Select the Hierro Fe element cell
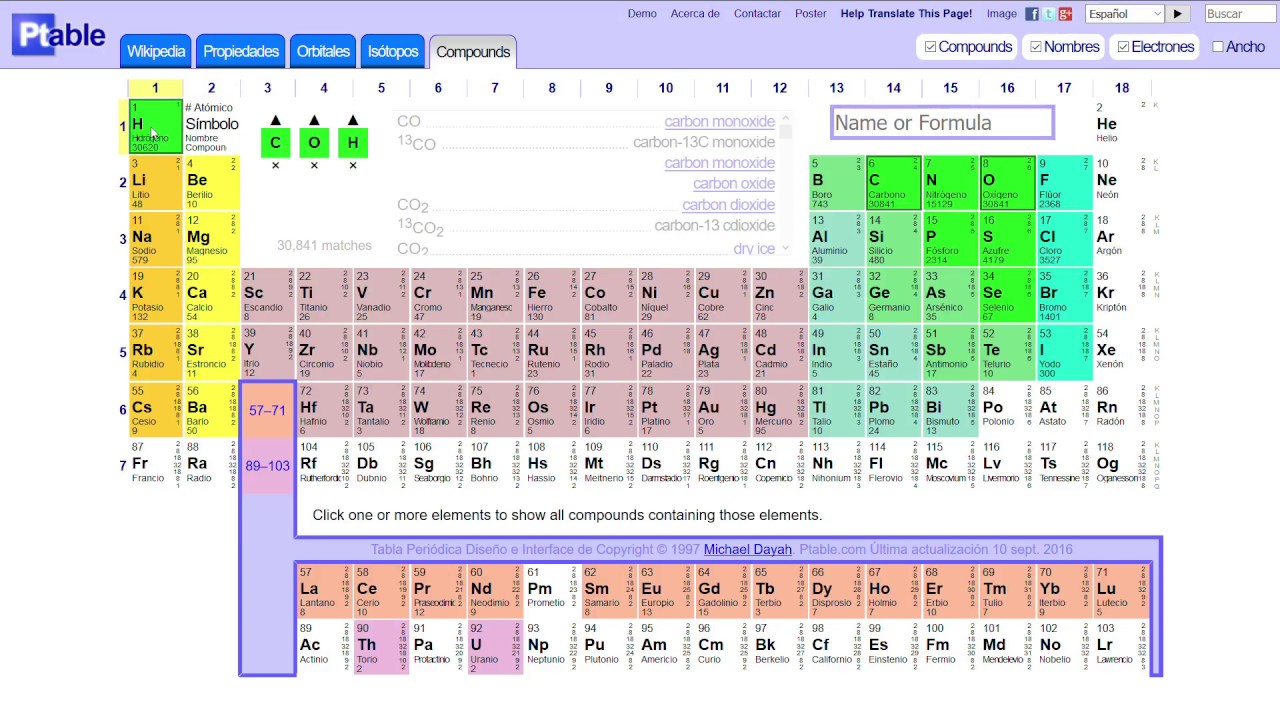Viewport: 1280px width, 720px height. pos(552,296)
